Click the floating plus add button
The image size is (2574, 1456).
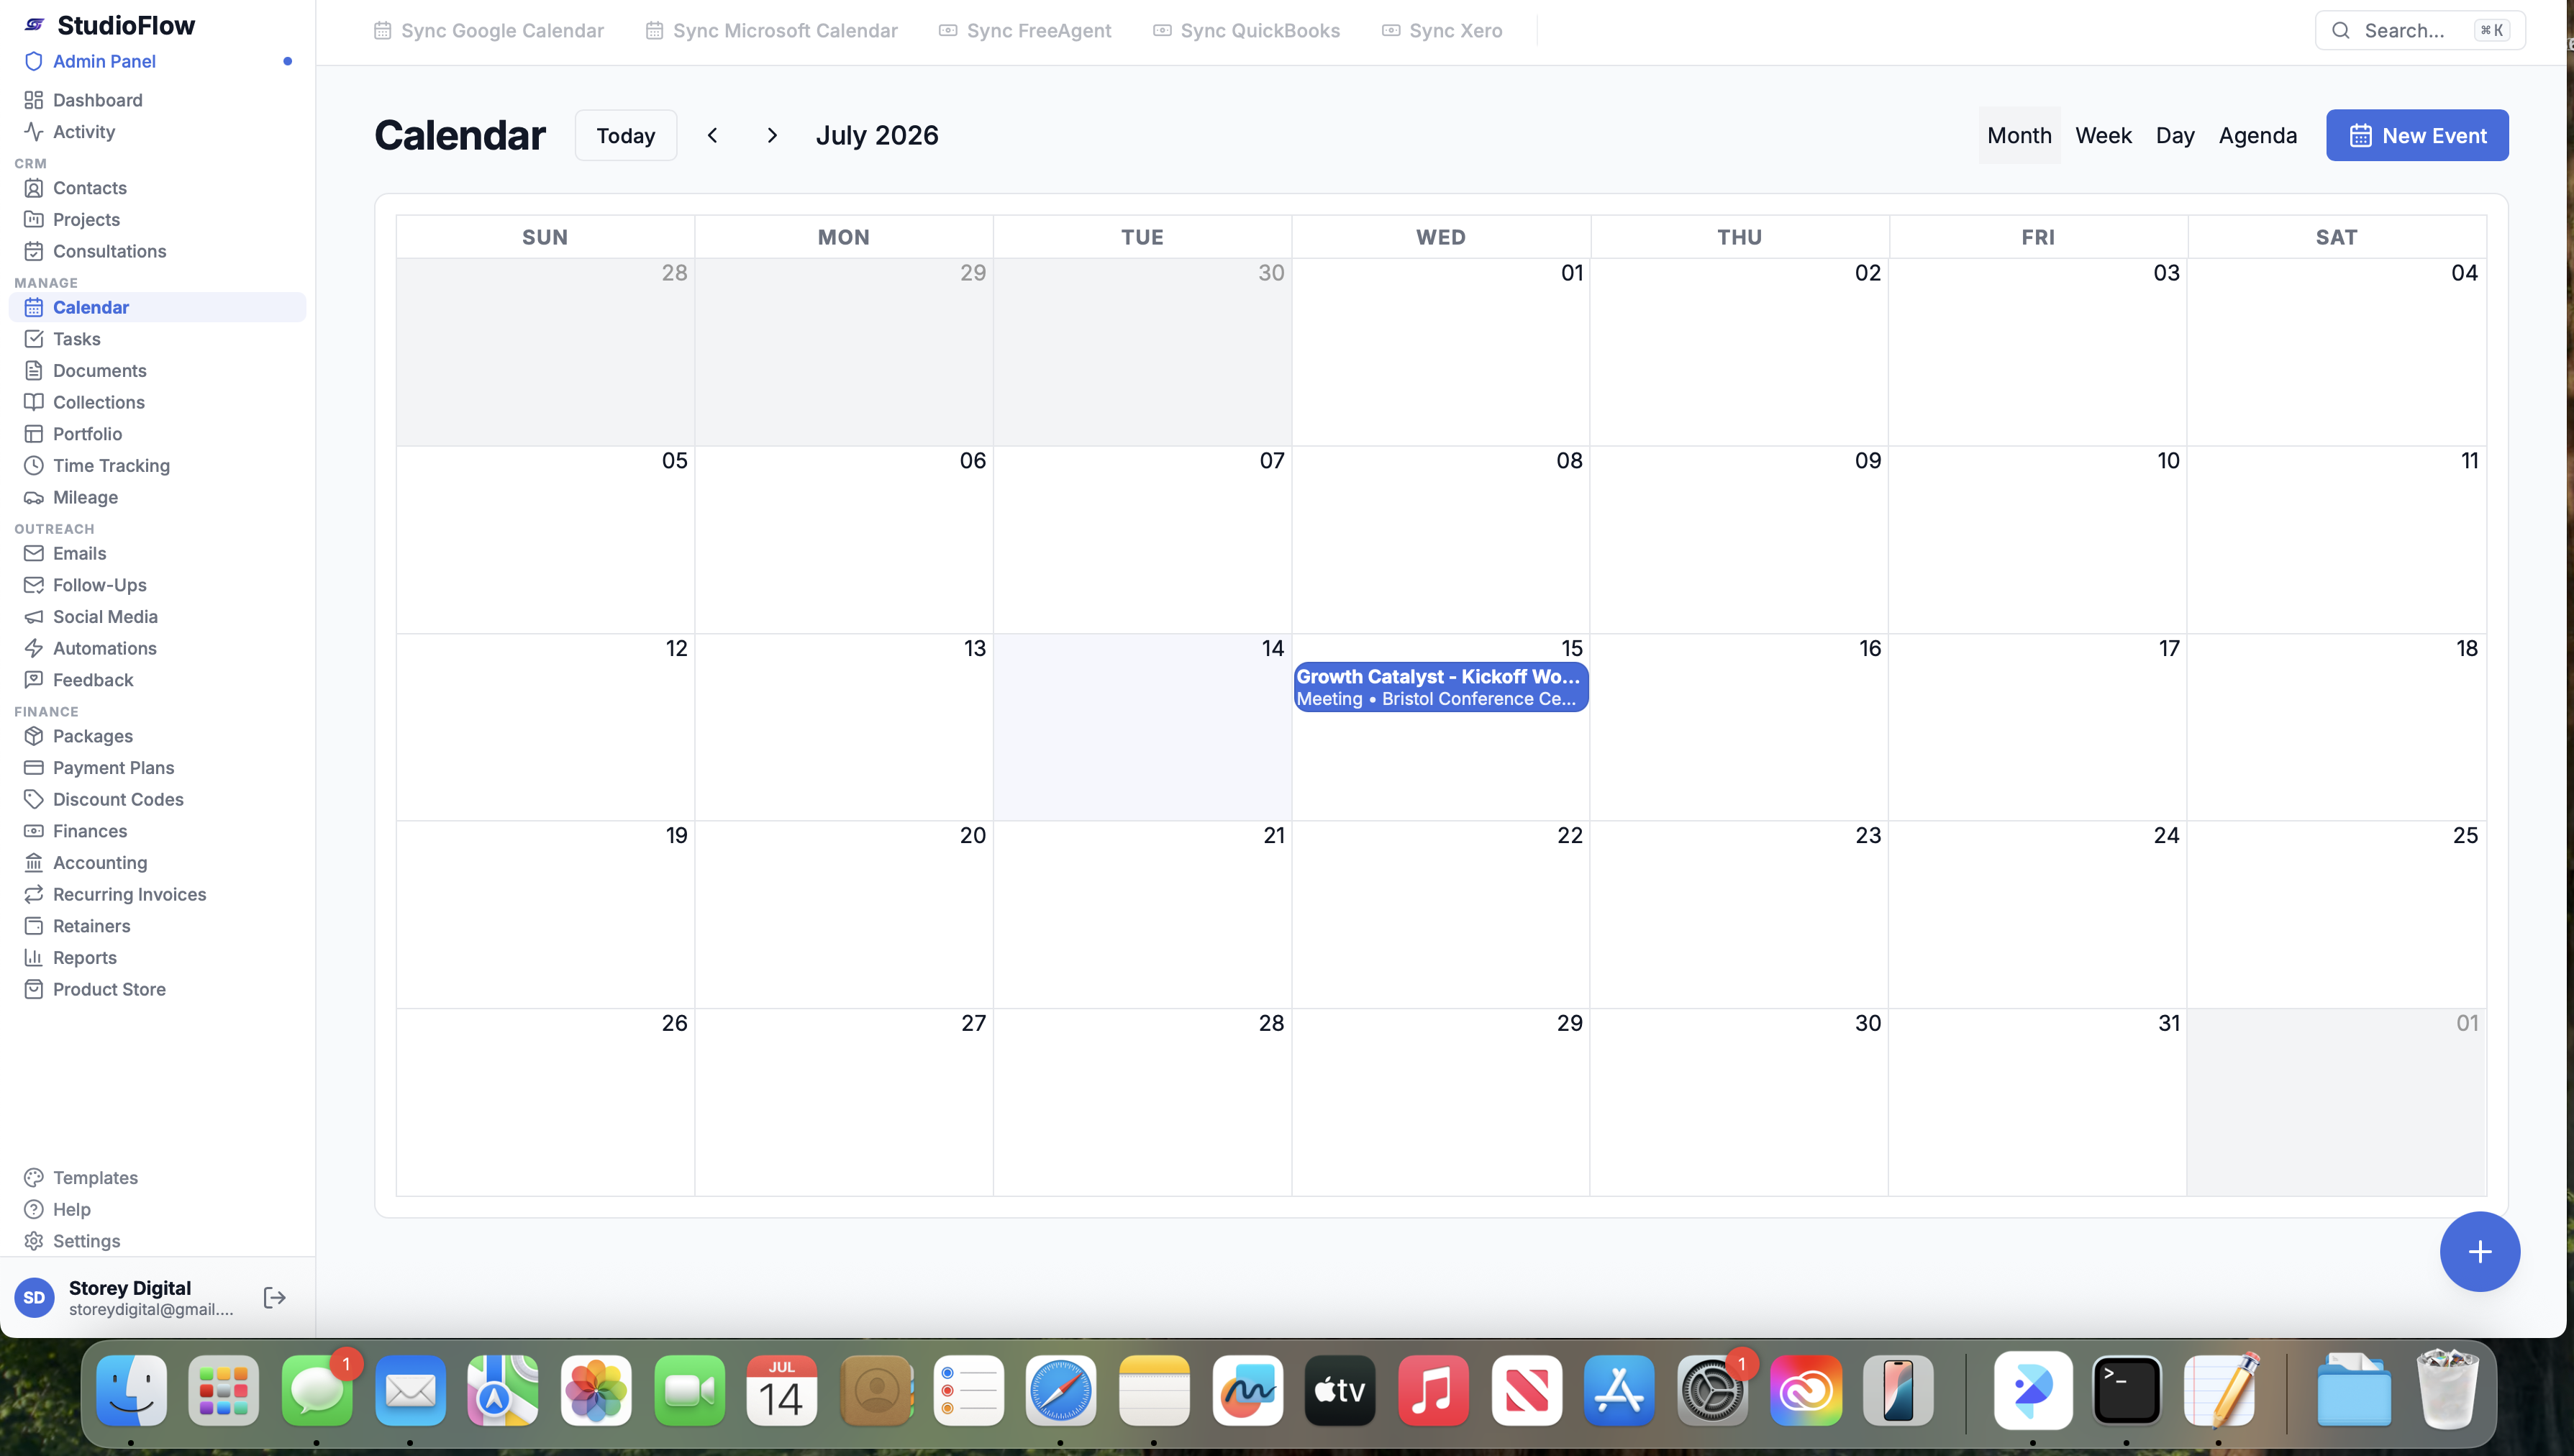click(x=2479, y=1252)
